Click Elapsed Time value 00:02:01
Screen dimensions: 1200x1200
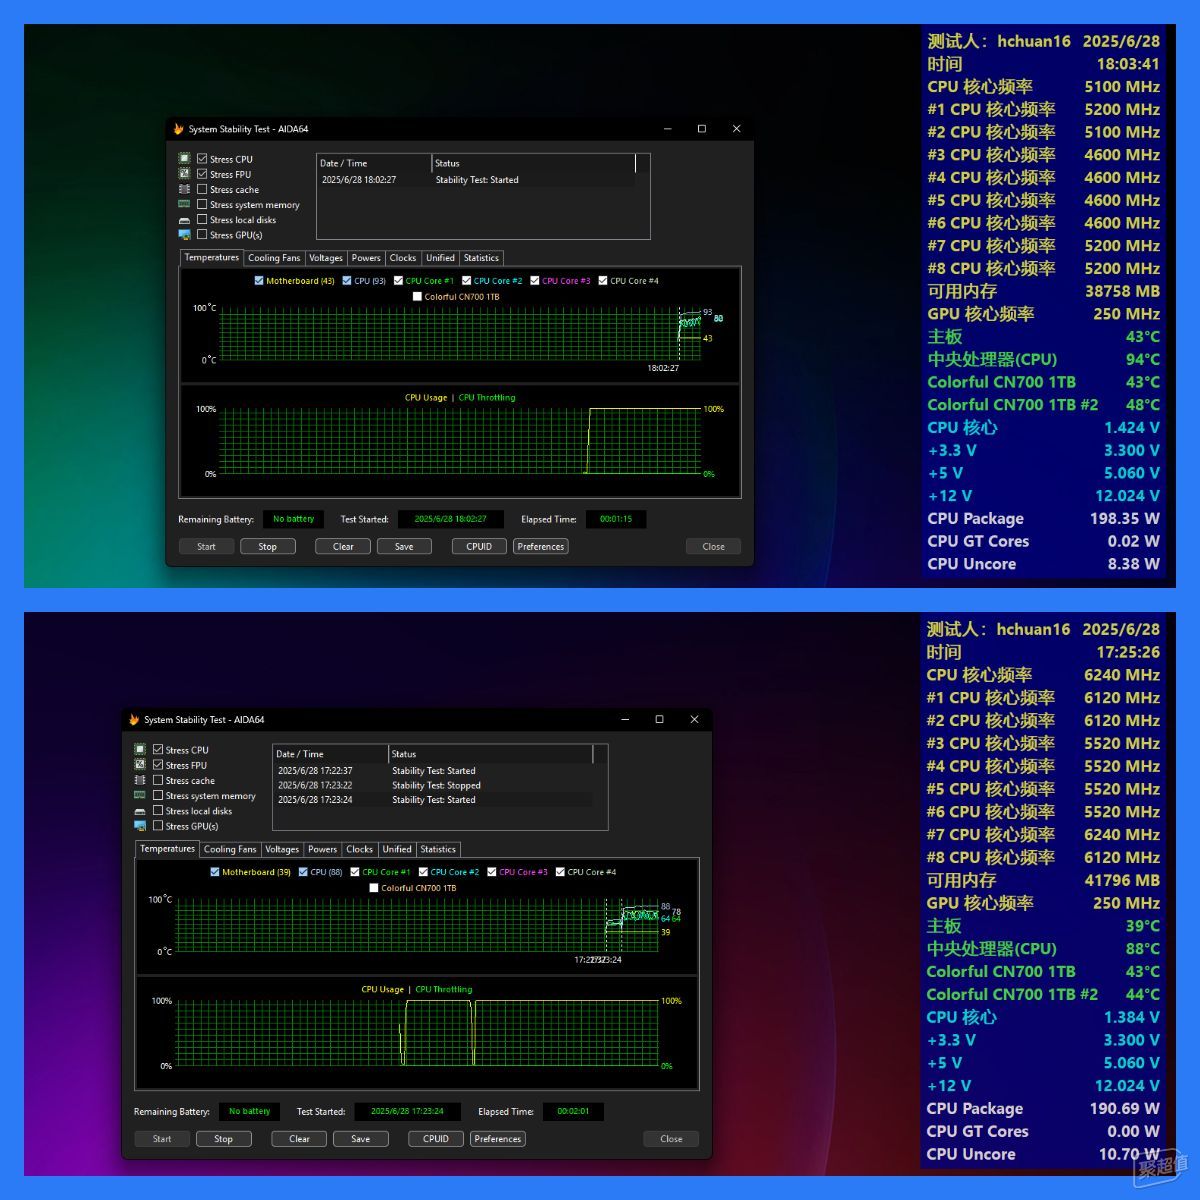[x=573, y=1111]
